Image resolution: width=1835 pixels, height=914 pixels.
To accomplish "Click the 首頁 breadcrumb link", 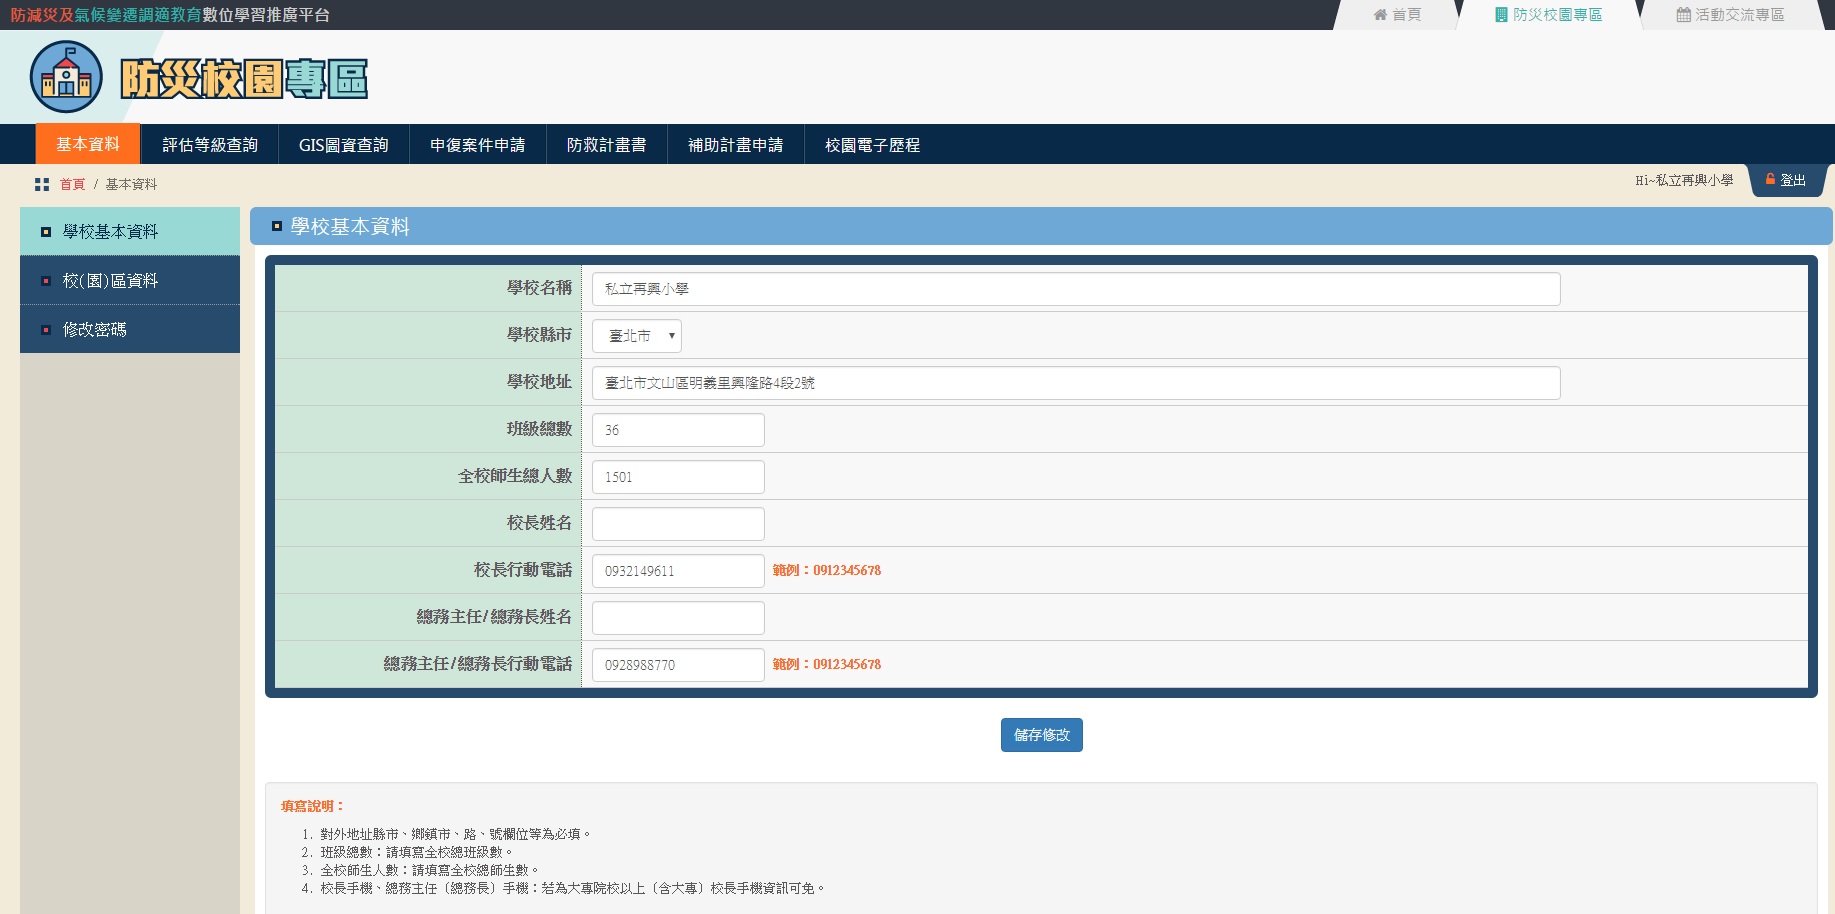I will (72, 185).
